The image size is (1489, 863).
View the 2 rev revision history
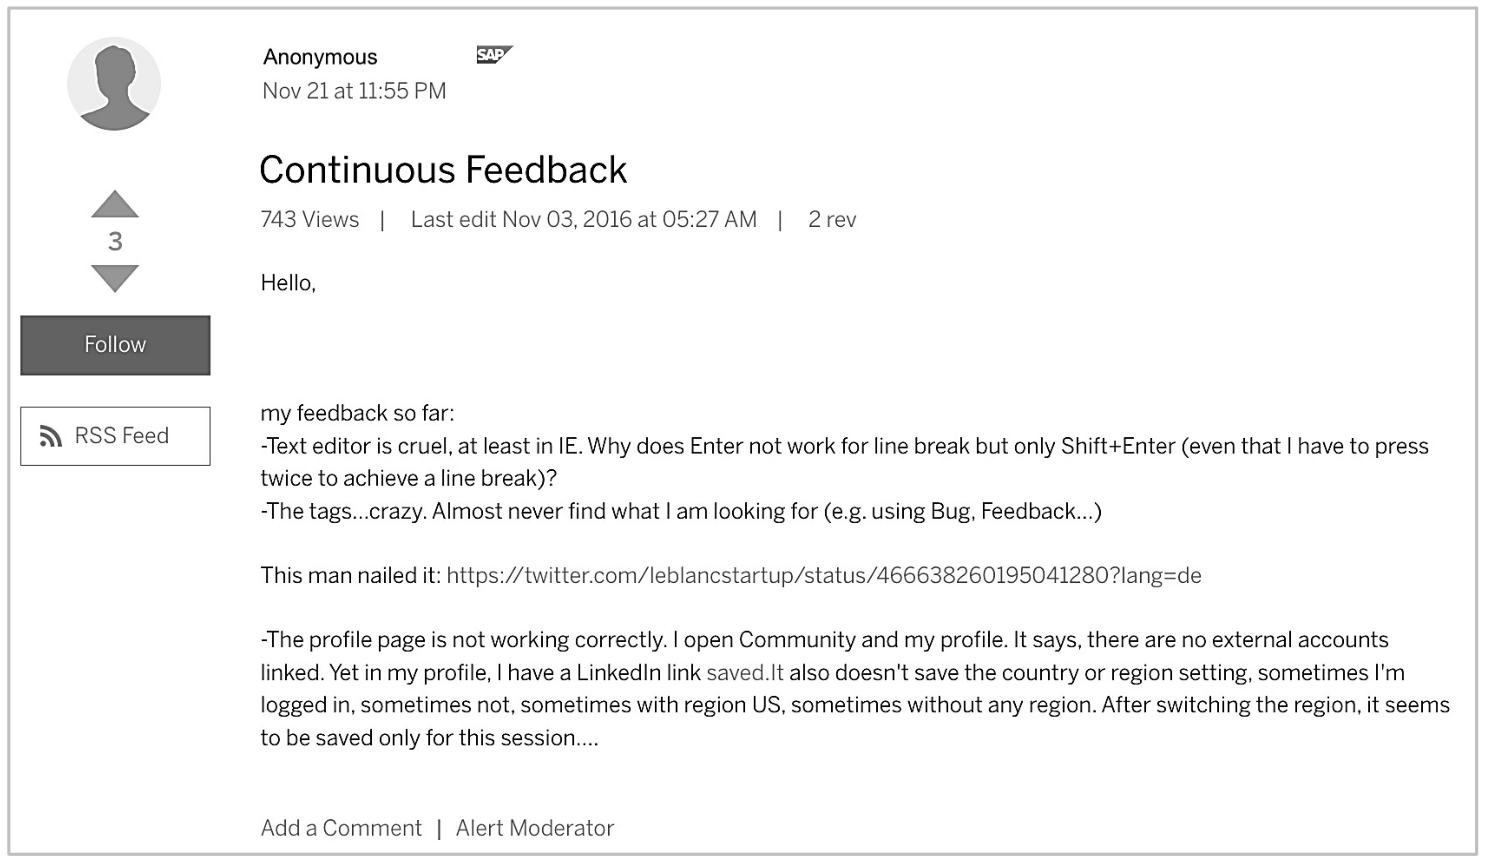point(832,220)
